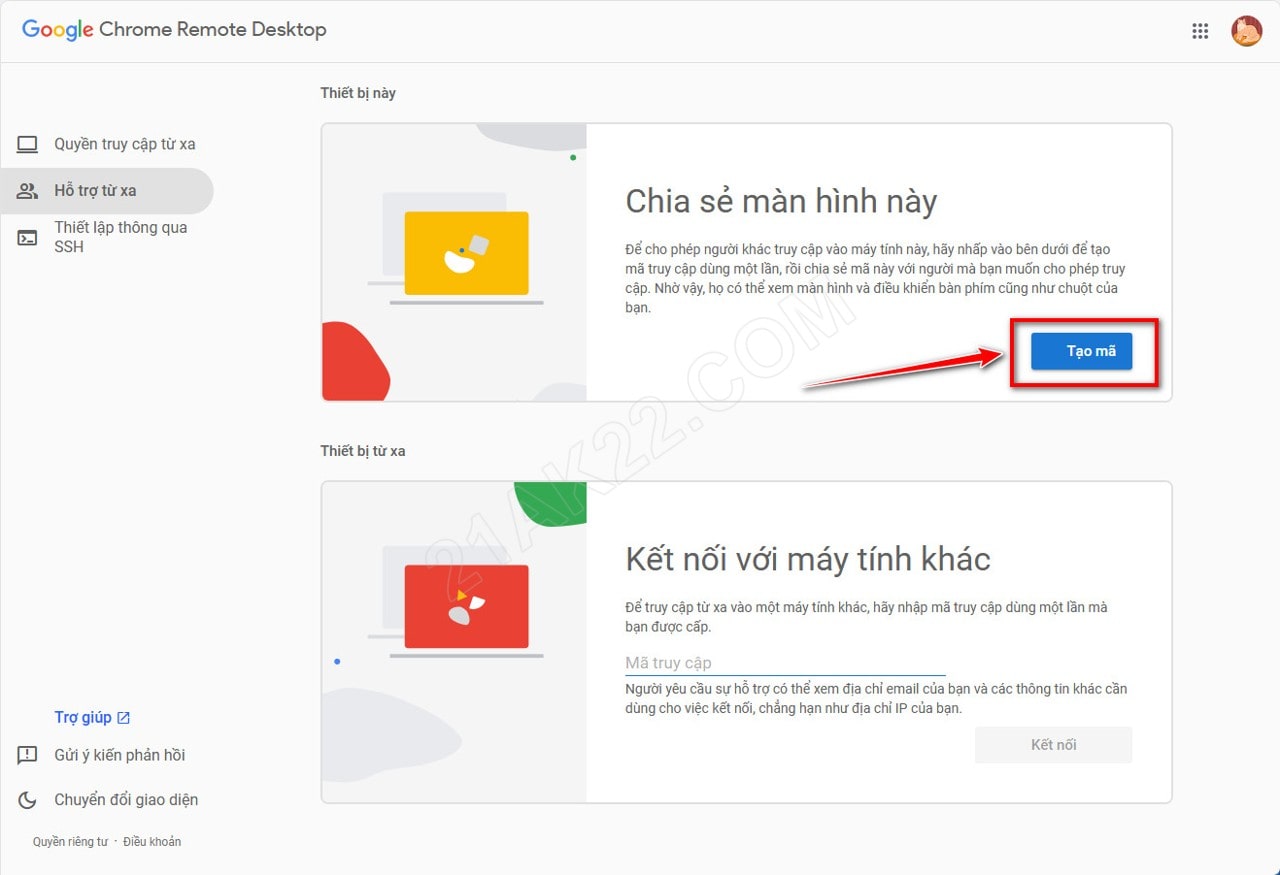Focus the Mã truy cập input field

785,663
